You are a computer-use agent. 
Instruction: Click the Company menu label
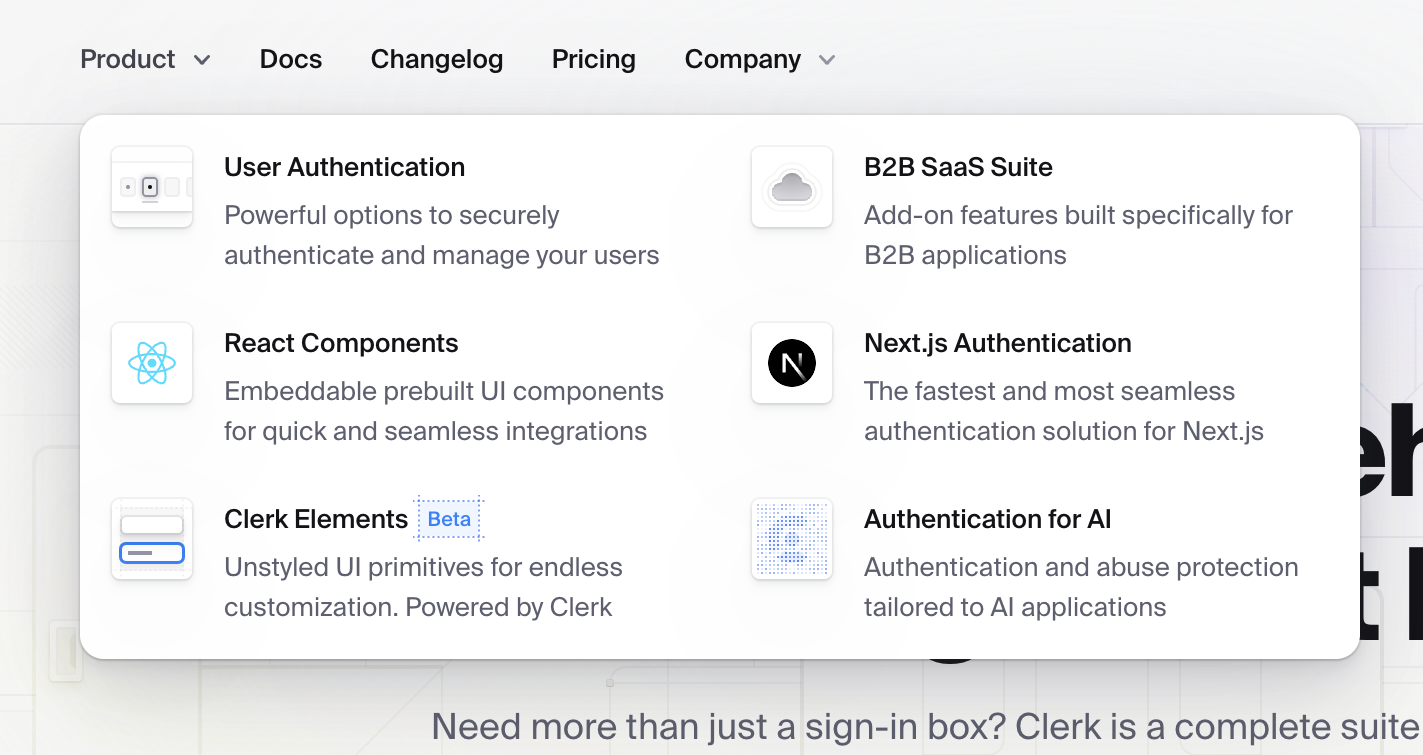point(743,60)
